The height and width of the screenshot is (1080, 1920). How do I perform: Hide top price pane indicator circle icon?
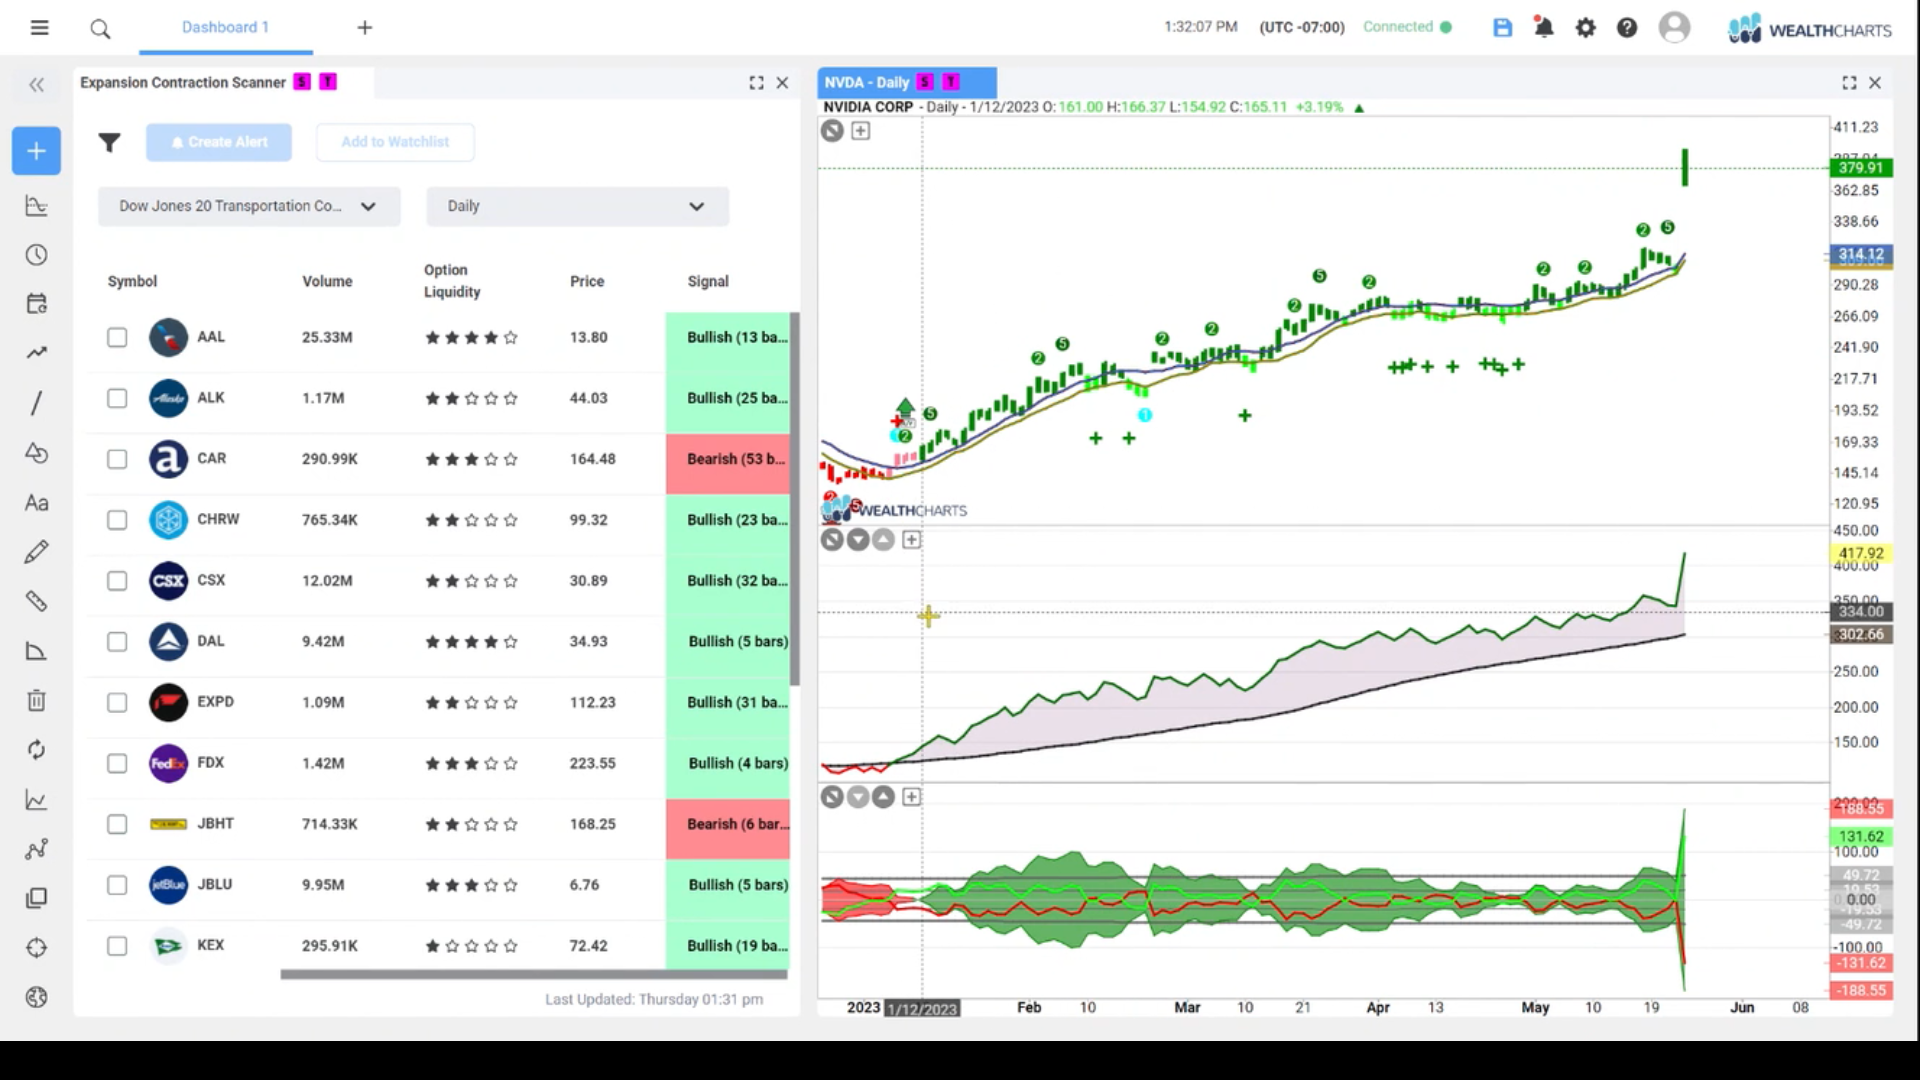click(832, 131)
